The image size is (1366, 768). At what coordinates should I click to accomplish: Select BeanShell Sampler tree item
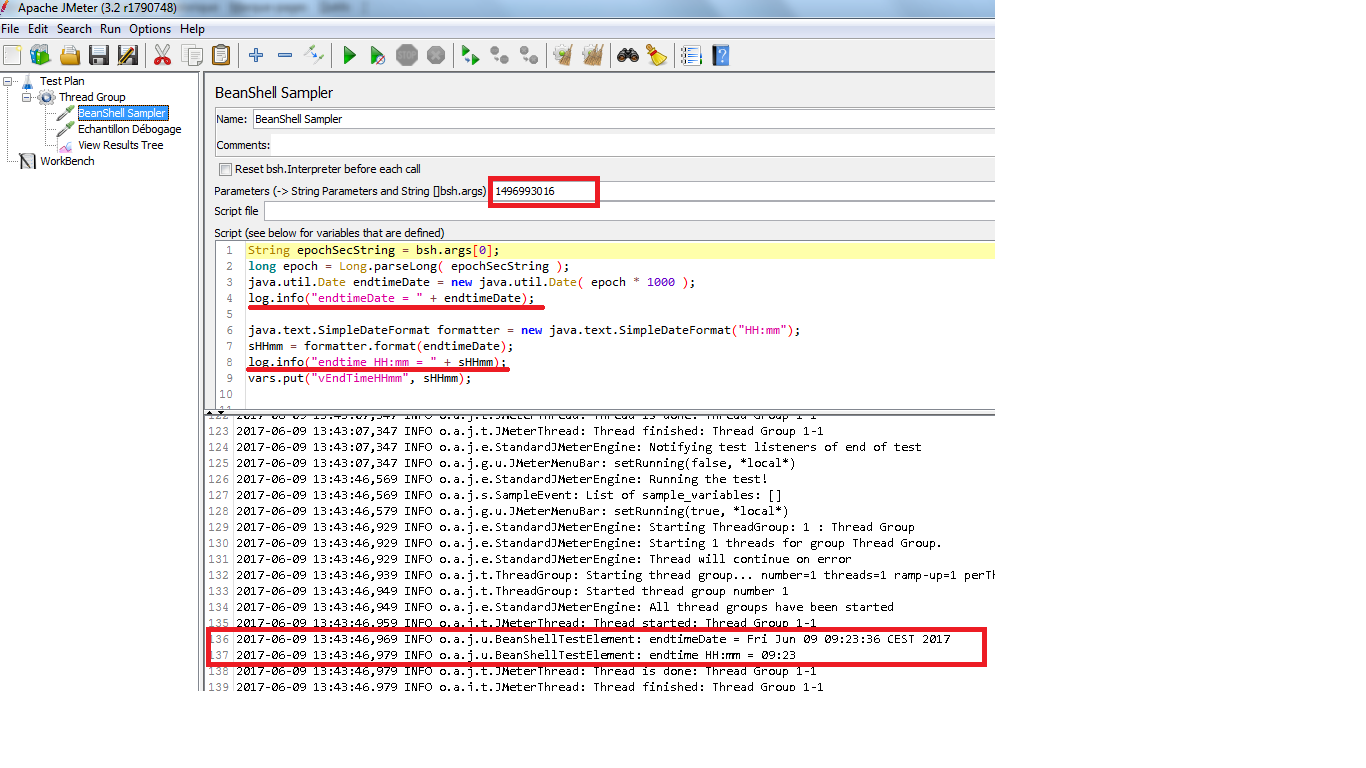[x=122, y=113]
